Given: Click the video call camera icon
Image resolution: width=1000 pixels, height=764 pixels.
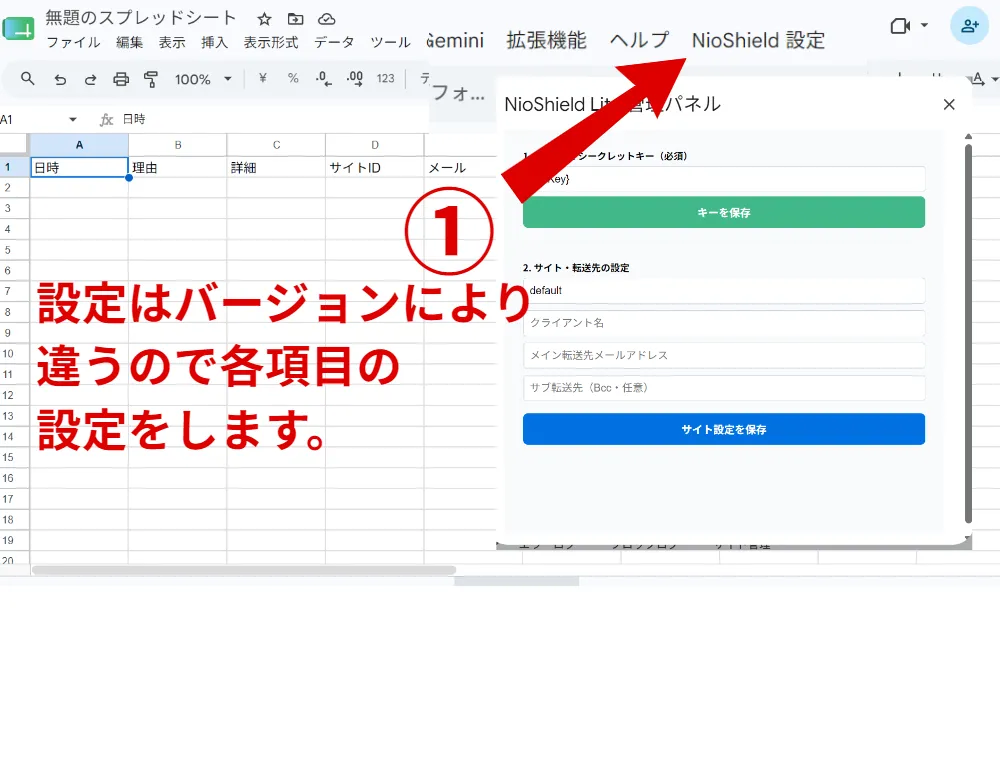Looking at the screenshot, I should point(900,26).
